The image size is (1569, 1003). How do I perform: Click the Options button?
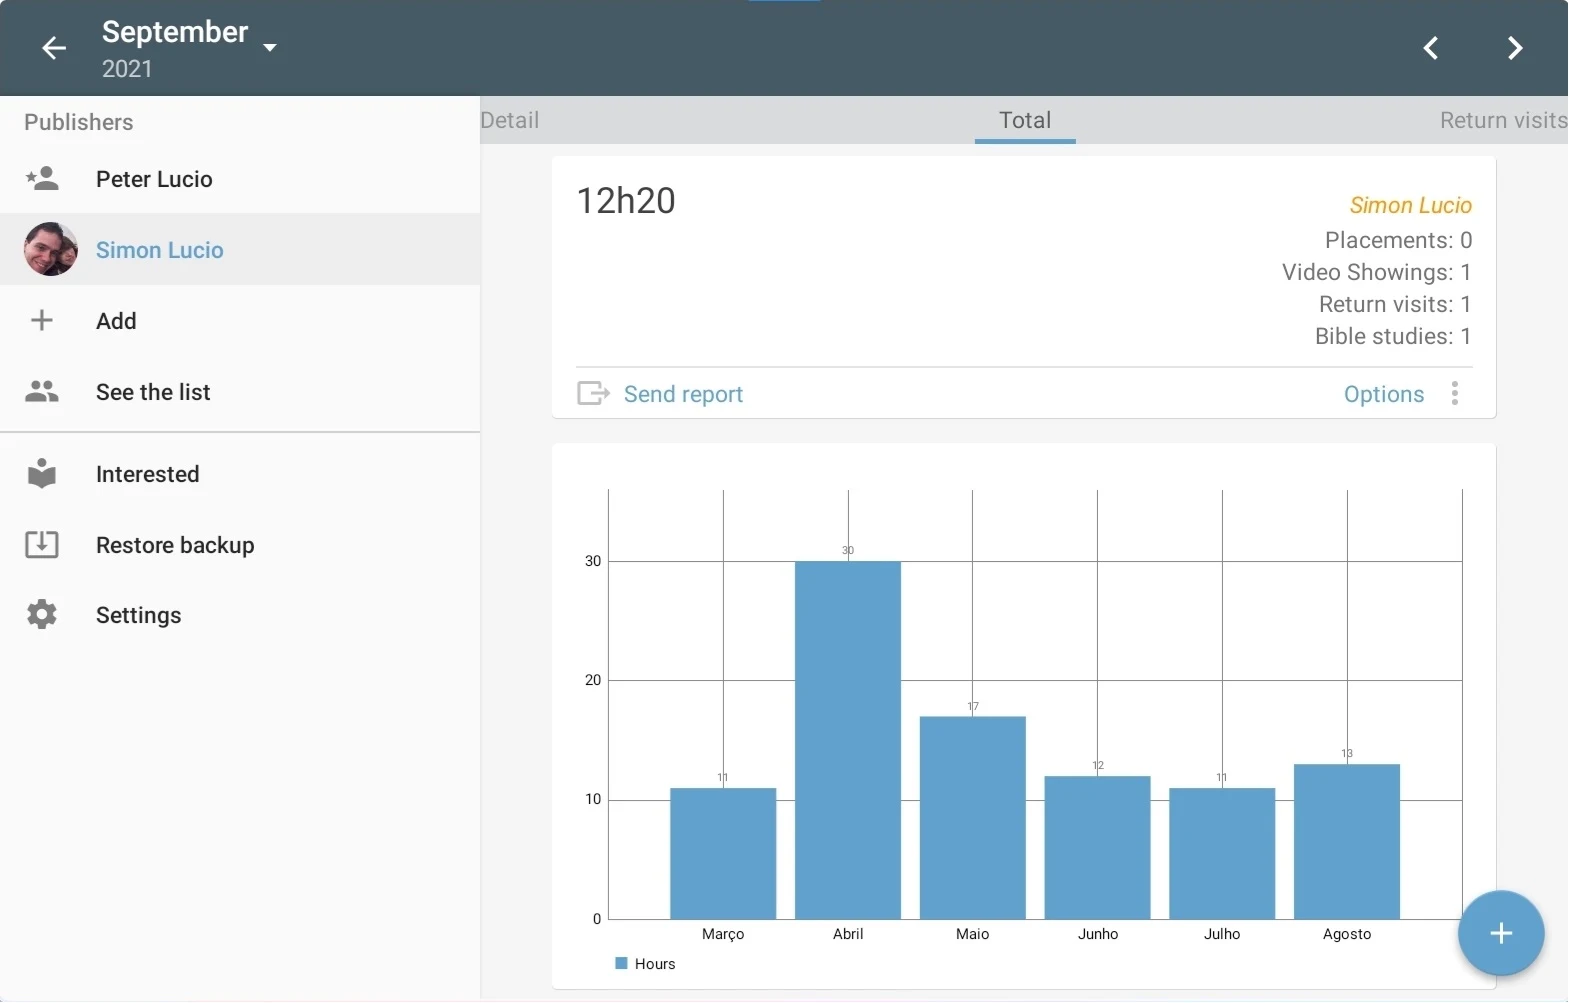pos(1384,394)
